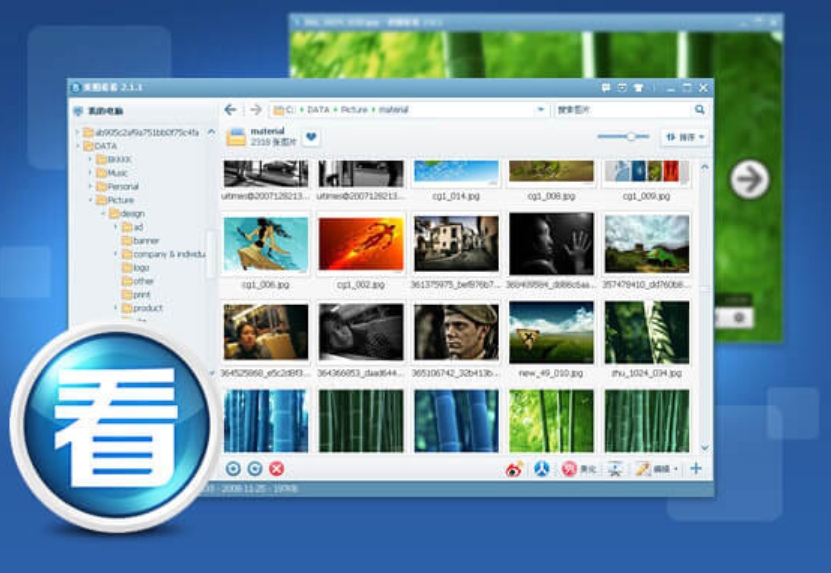Click material in the address breadcrumb
The height and width of the screenshot is (573, 831).
(393, 110)
